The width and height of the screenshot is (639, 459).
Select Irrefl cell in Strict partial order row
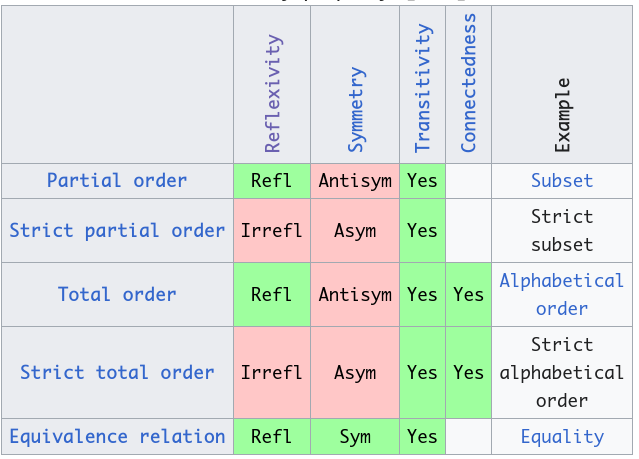pos(271,231)
